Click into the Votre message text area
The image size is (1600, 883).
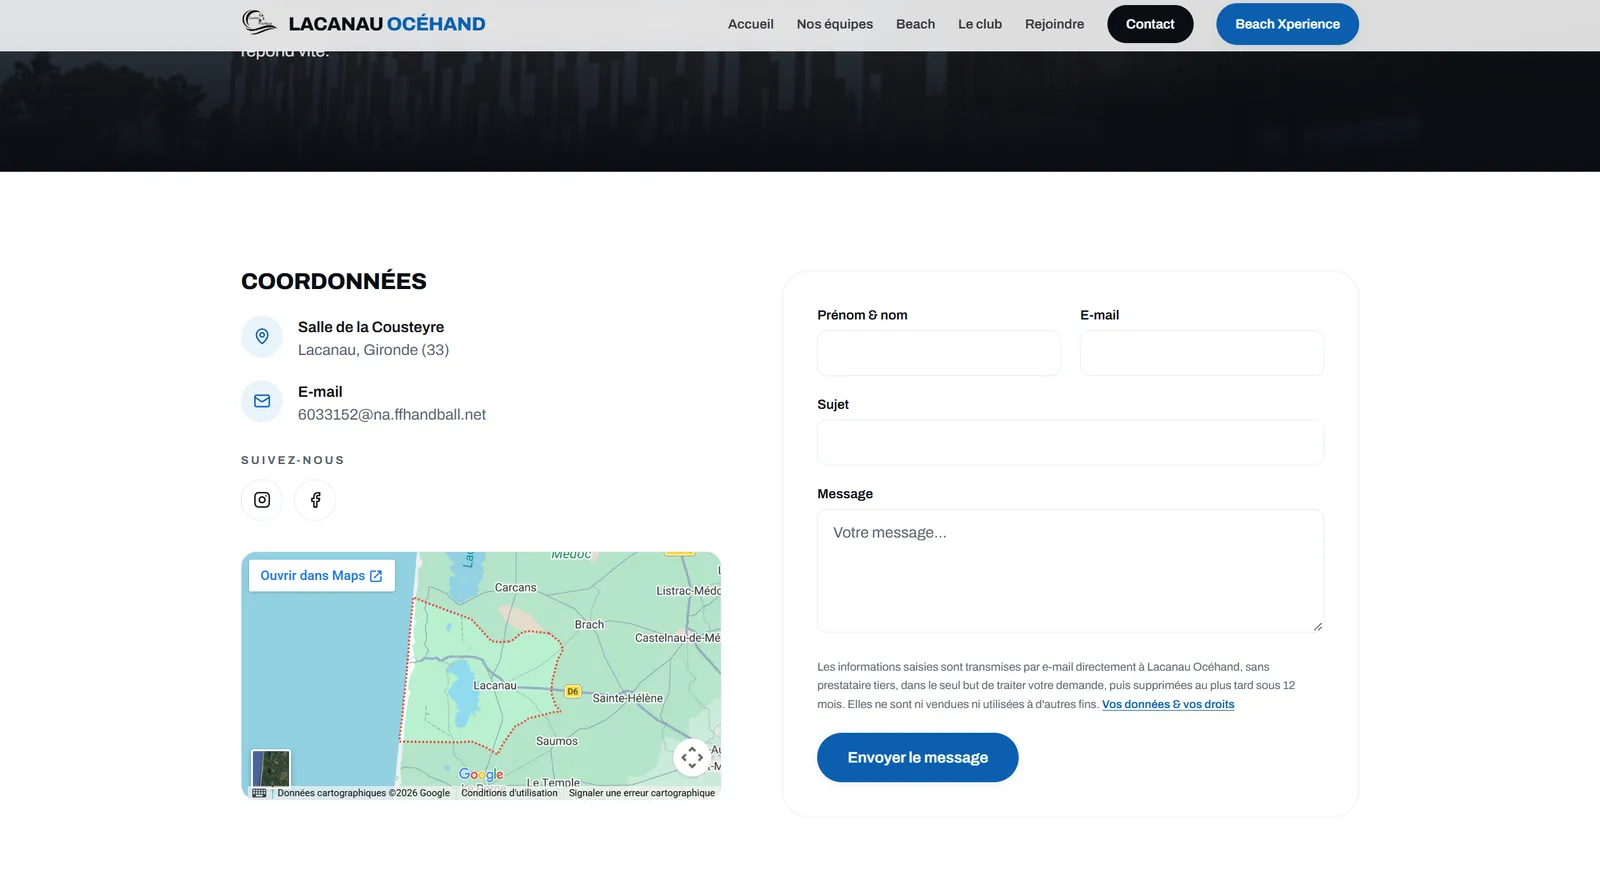[x=1070, y=571]
